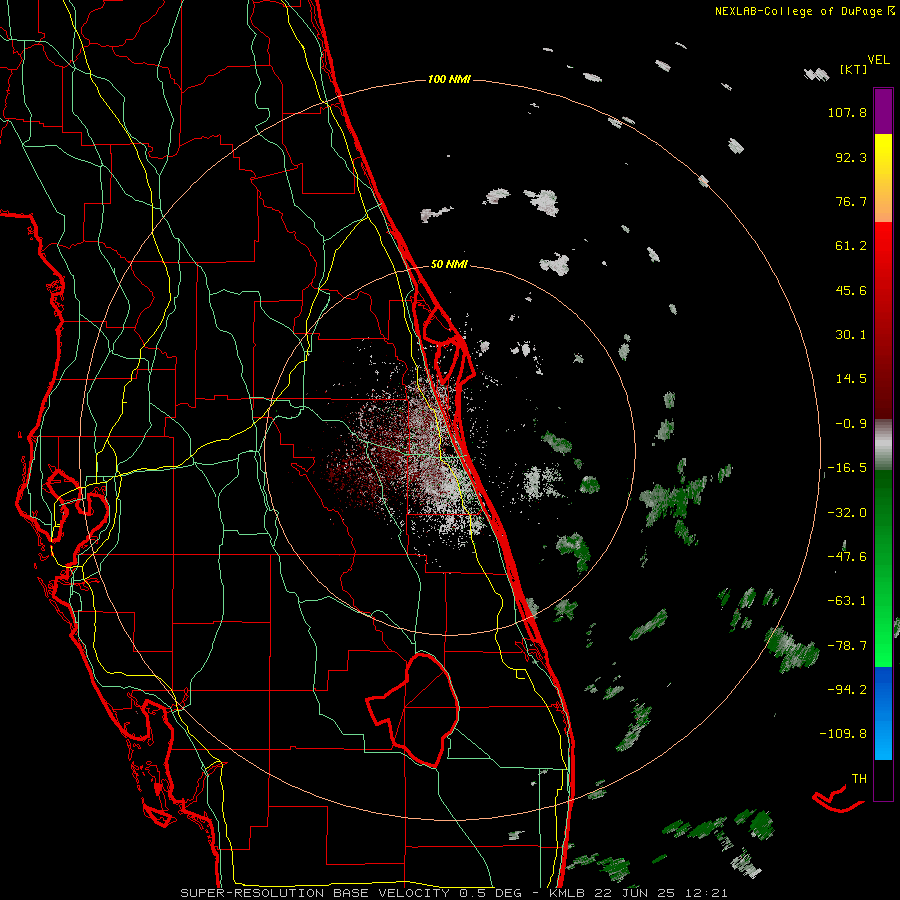
Task: Click the -109.8 velocity legend value
Action: (x=843, y=734)
